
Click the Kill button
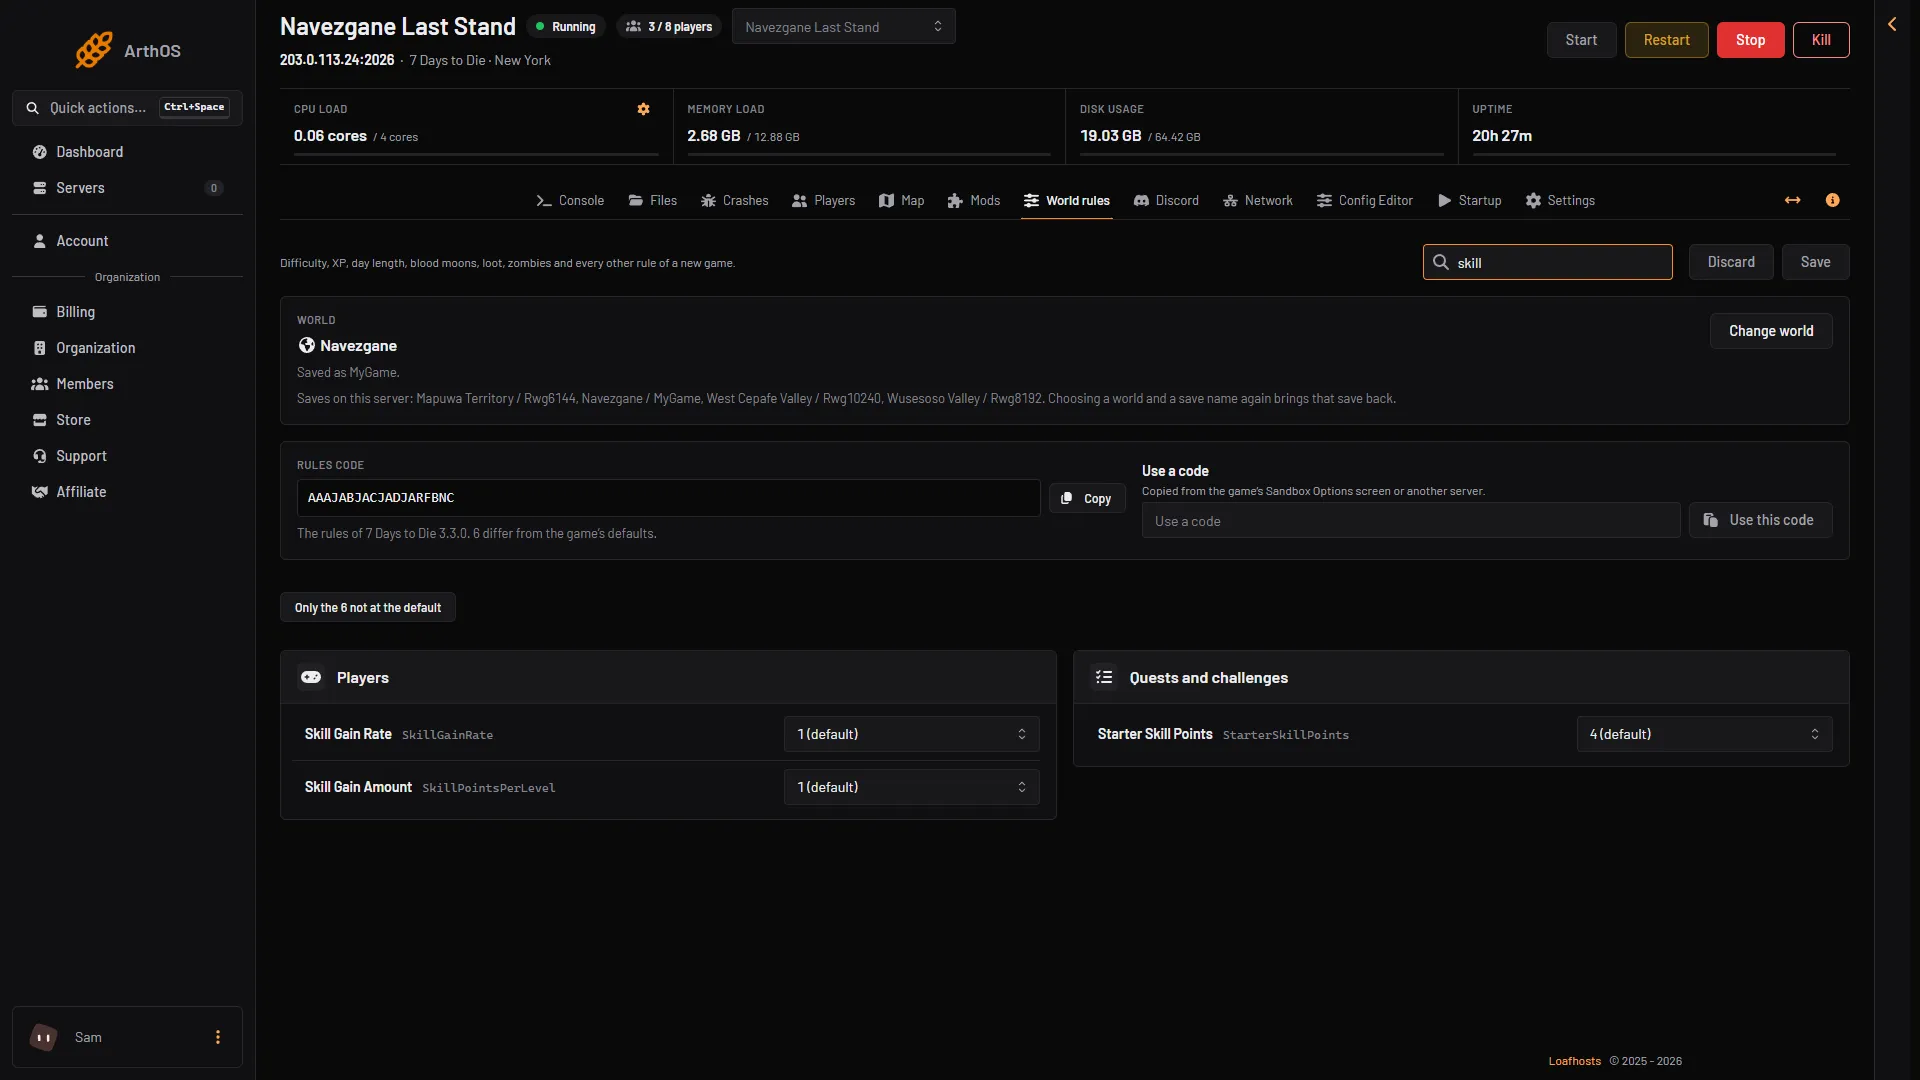point(1821,40)
